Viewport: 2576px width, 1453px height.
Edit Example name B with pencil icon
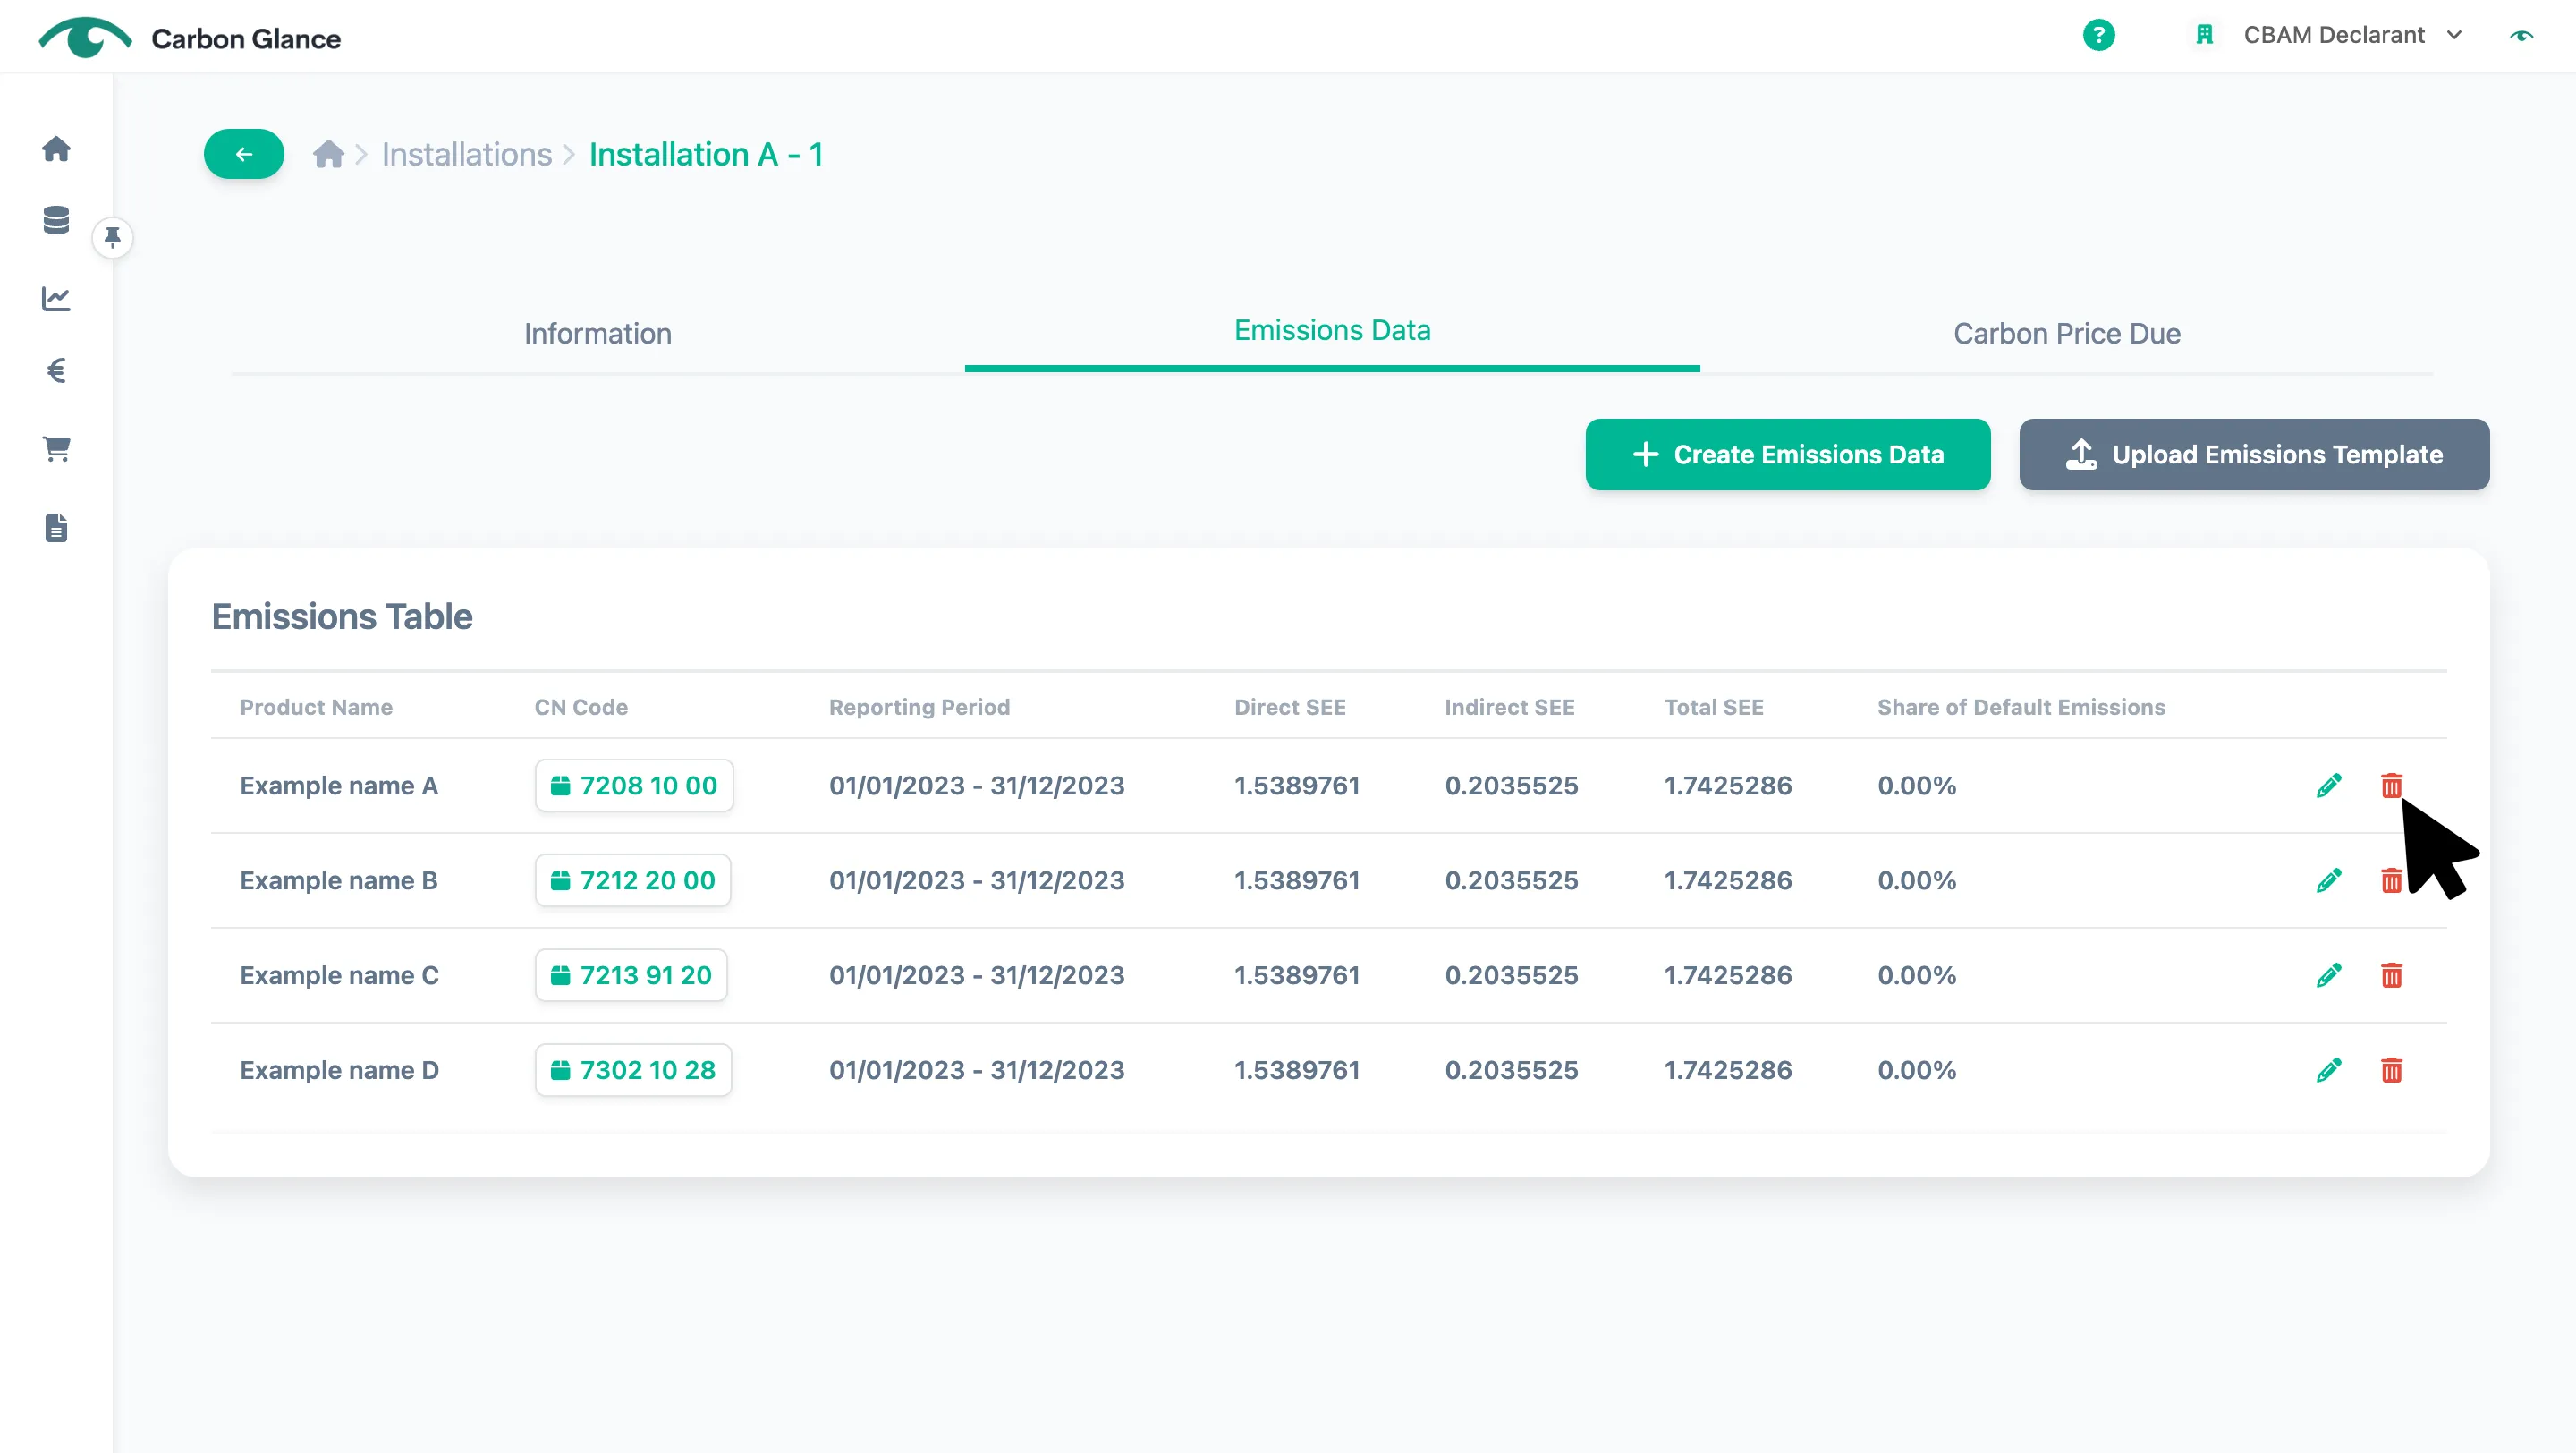click(x=2329, y=881)
